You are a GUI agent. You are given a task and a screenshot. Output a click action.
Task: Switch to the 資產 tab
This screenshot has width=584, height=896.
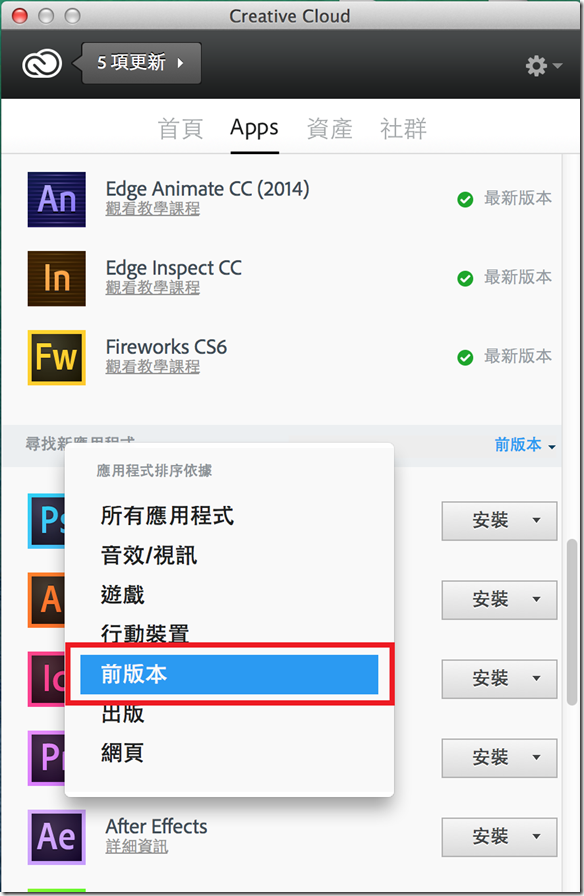329,129
